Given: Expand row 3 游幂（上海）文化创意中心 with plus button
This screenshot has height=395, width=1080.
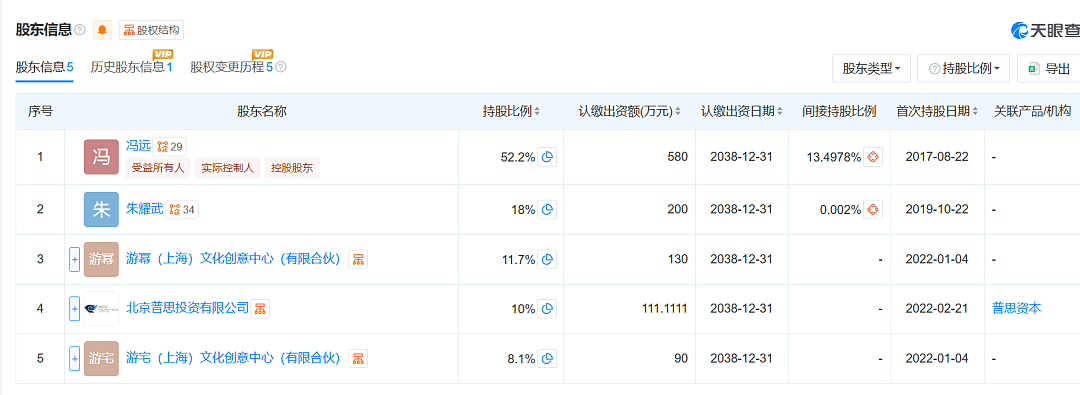Looking at the screenshot, I should (x=74, y=259).
